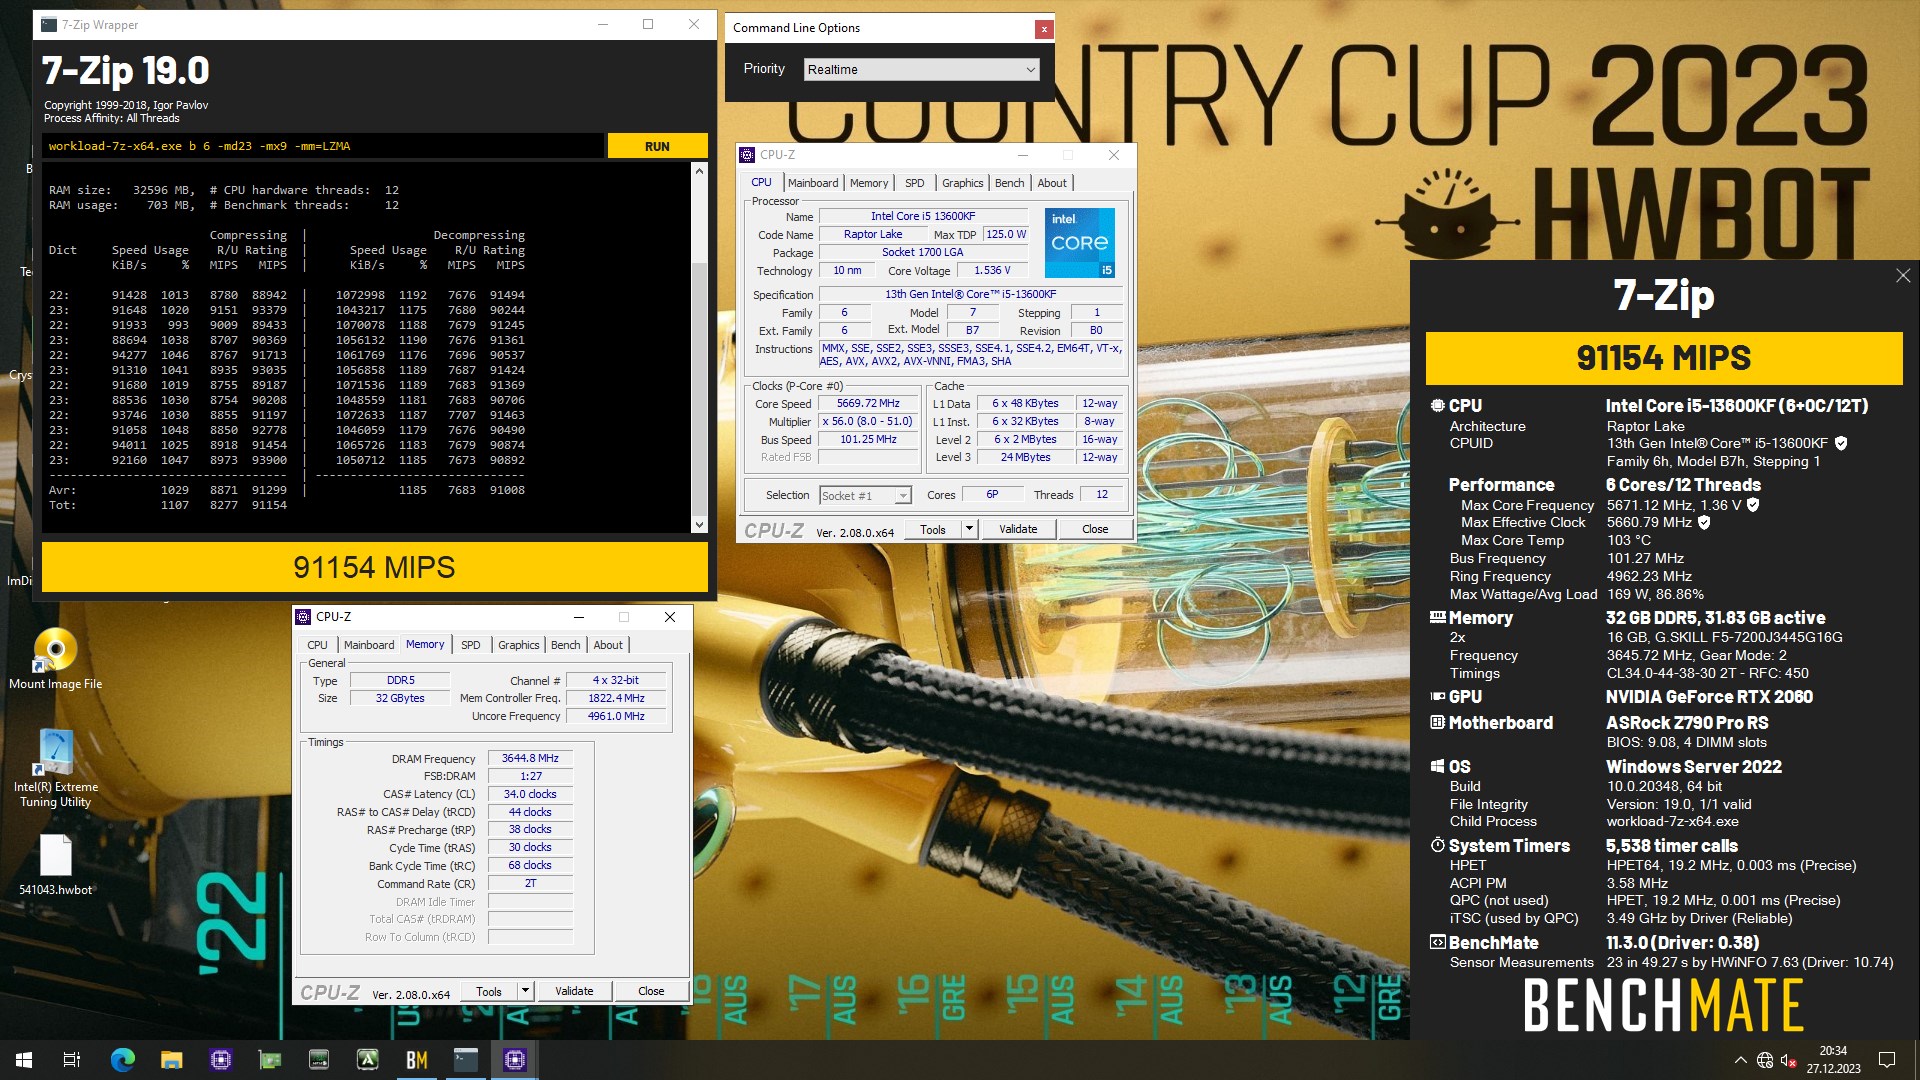Click Close button in upper CPU-Z window
The image size is (1920, 1080).
coord(1095,529)
